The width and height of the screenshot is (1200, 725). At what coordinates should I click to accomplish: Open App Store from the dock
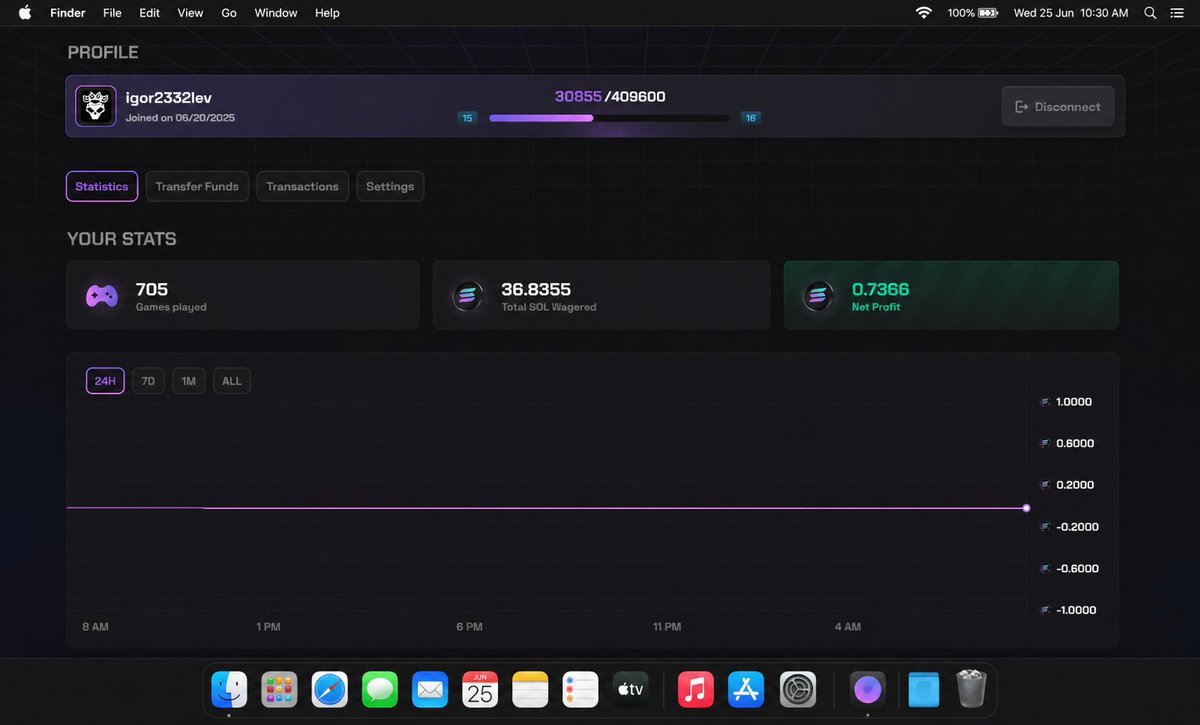pos(747,689)
